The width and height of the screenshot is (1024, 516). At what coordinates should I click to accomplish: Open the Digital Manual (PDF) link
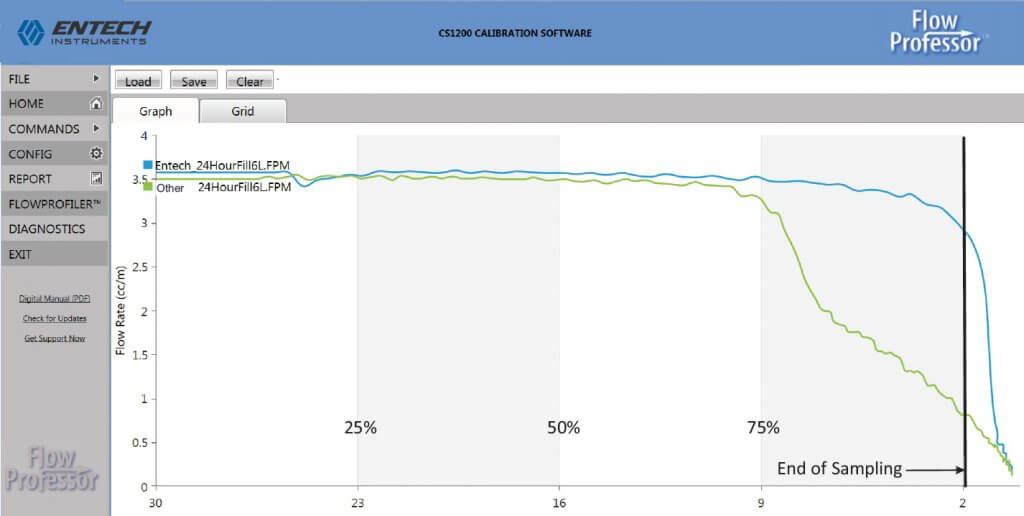tap(54, 299)
